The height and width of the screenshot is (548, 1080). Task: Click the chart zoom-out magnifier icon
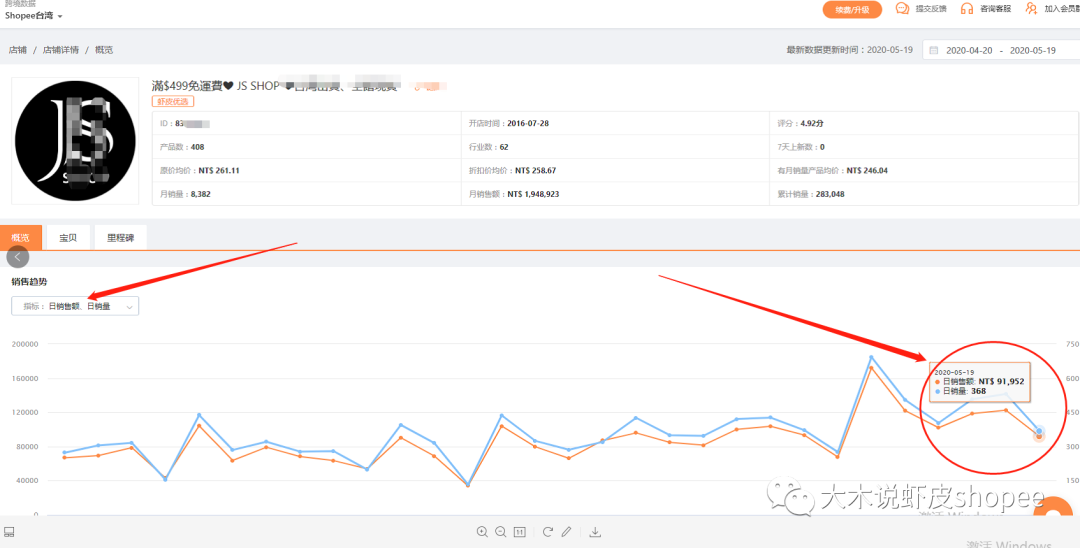click(501, 531)
